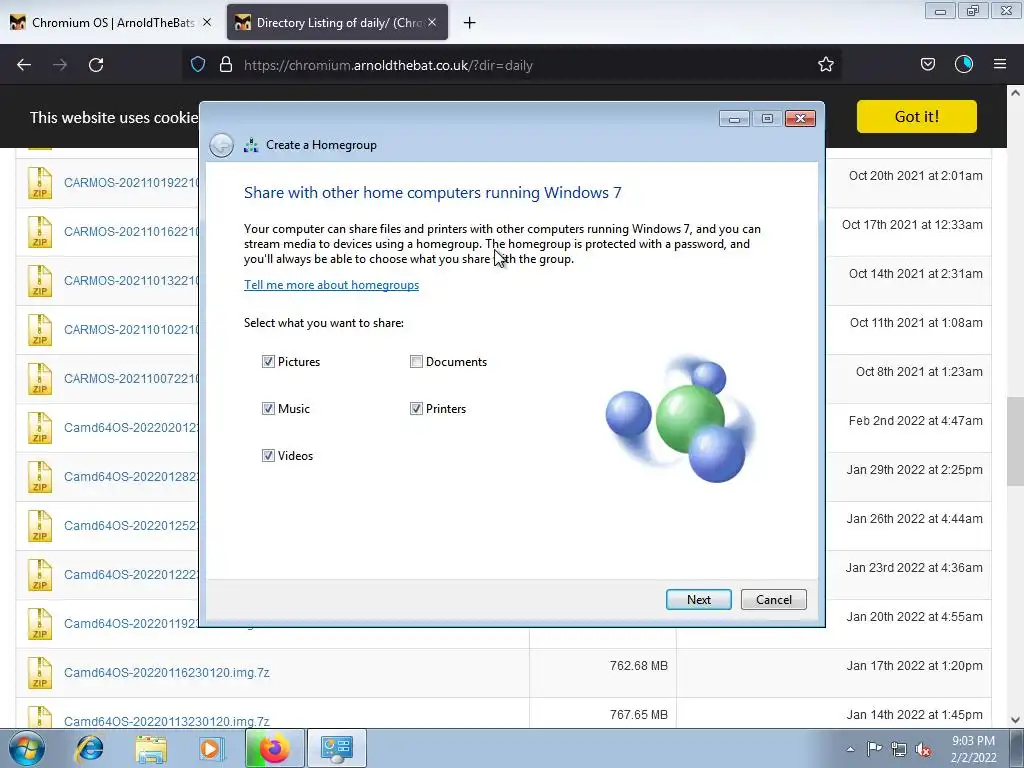
Task: Click Firefox forward navigation arrow
Action: 60,65
